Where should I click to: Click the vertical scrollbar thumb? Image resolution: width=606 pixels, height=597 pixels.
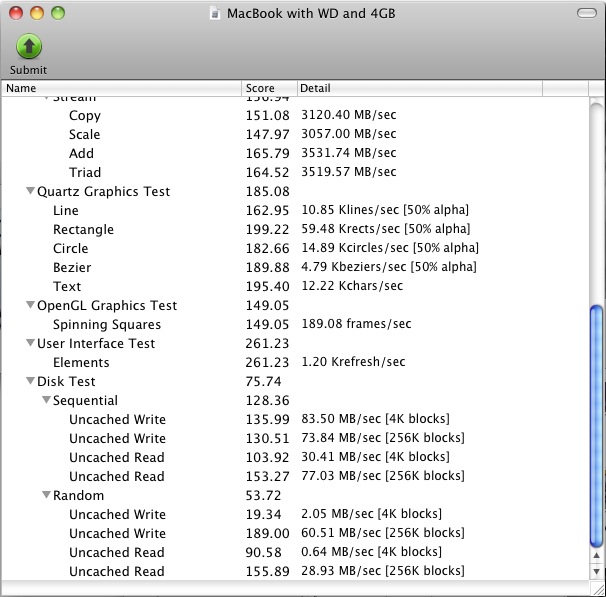596,425
